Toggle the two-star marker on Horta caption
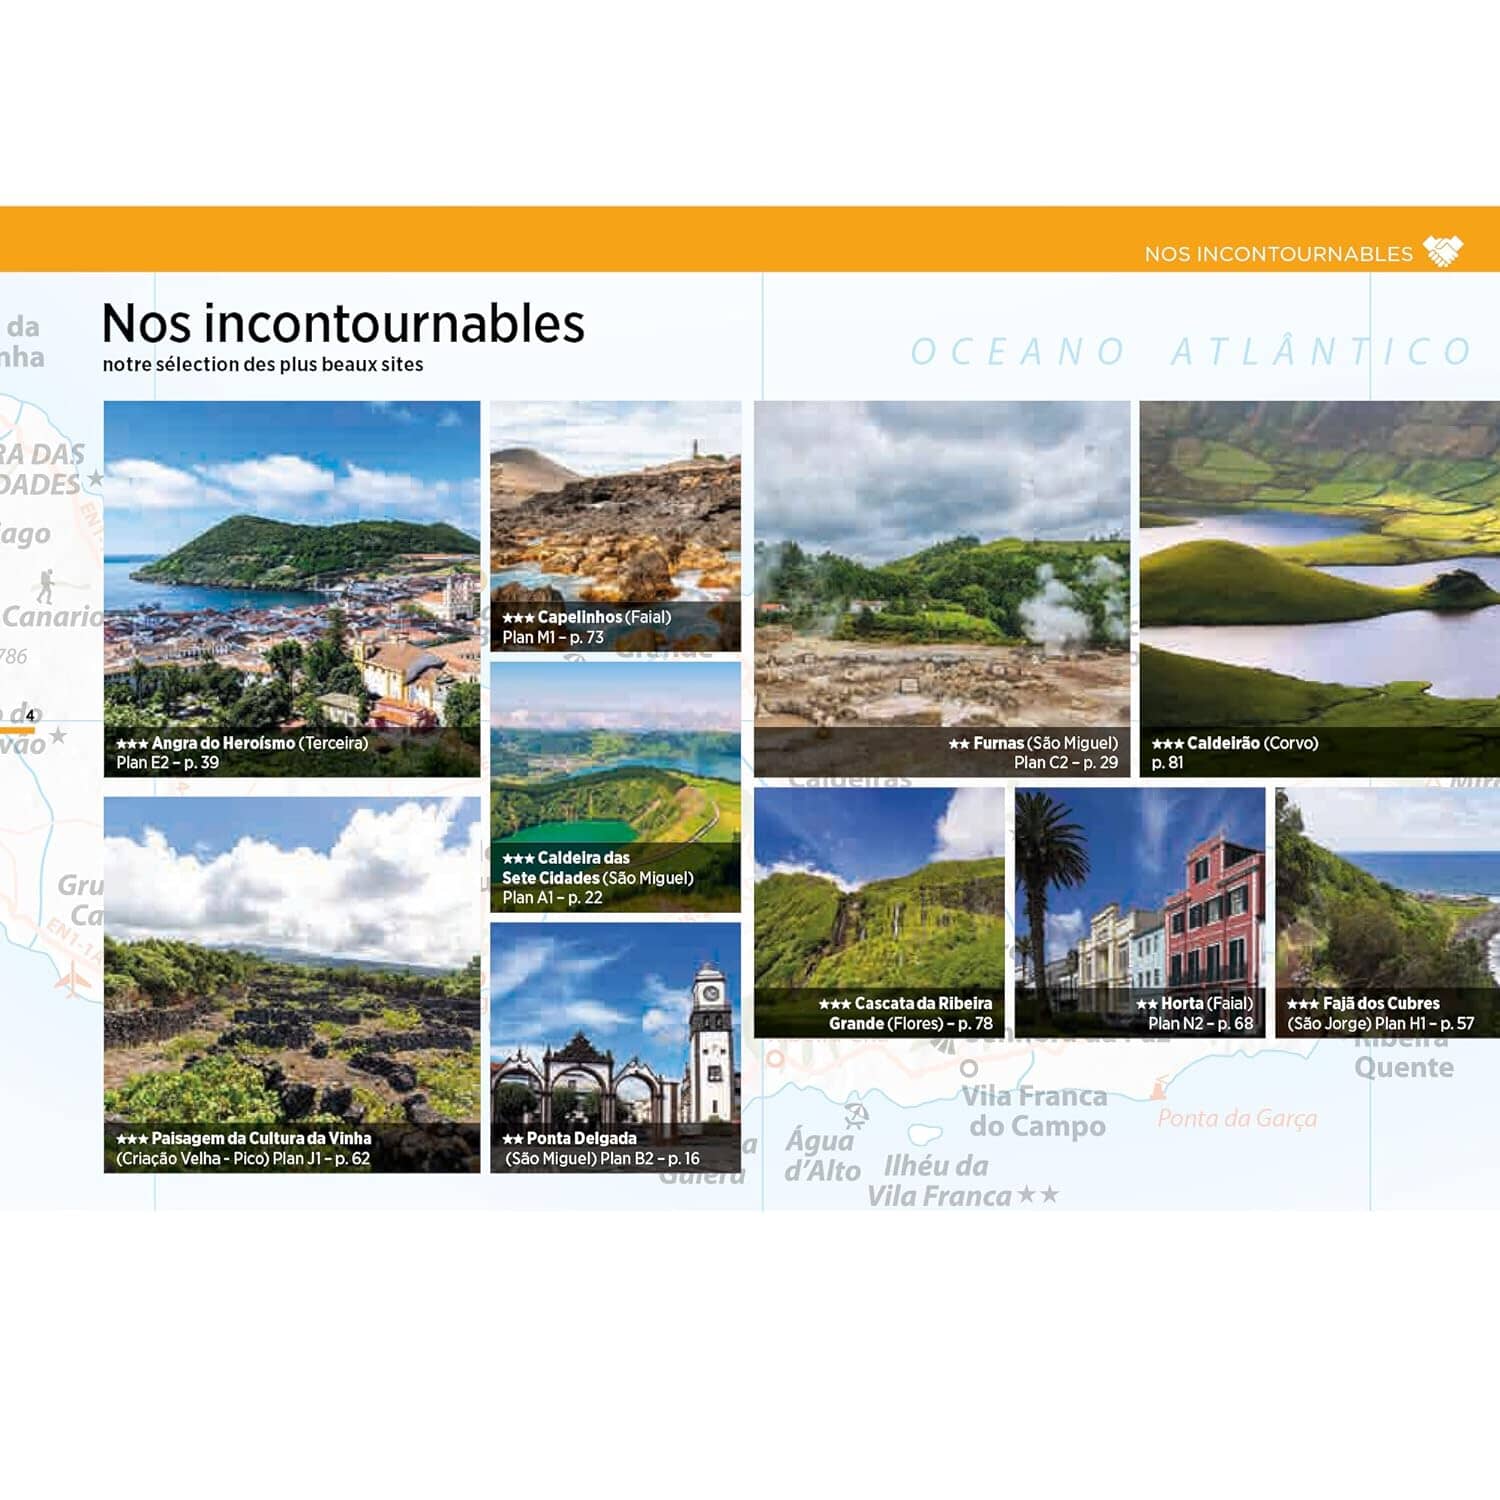 pyautogui.click(x=1148, y=1003)
